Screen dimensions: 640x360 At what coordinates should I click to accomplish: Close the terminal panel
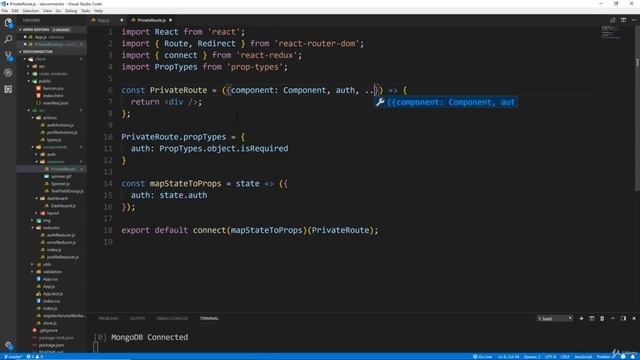634,318
